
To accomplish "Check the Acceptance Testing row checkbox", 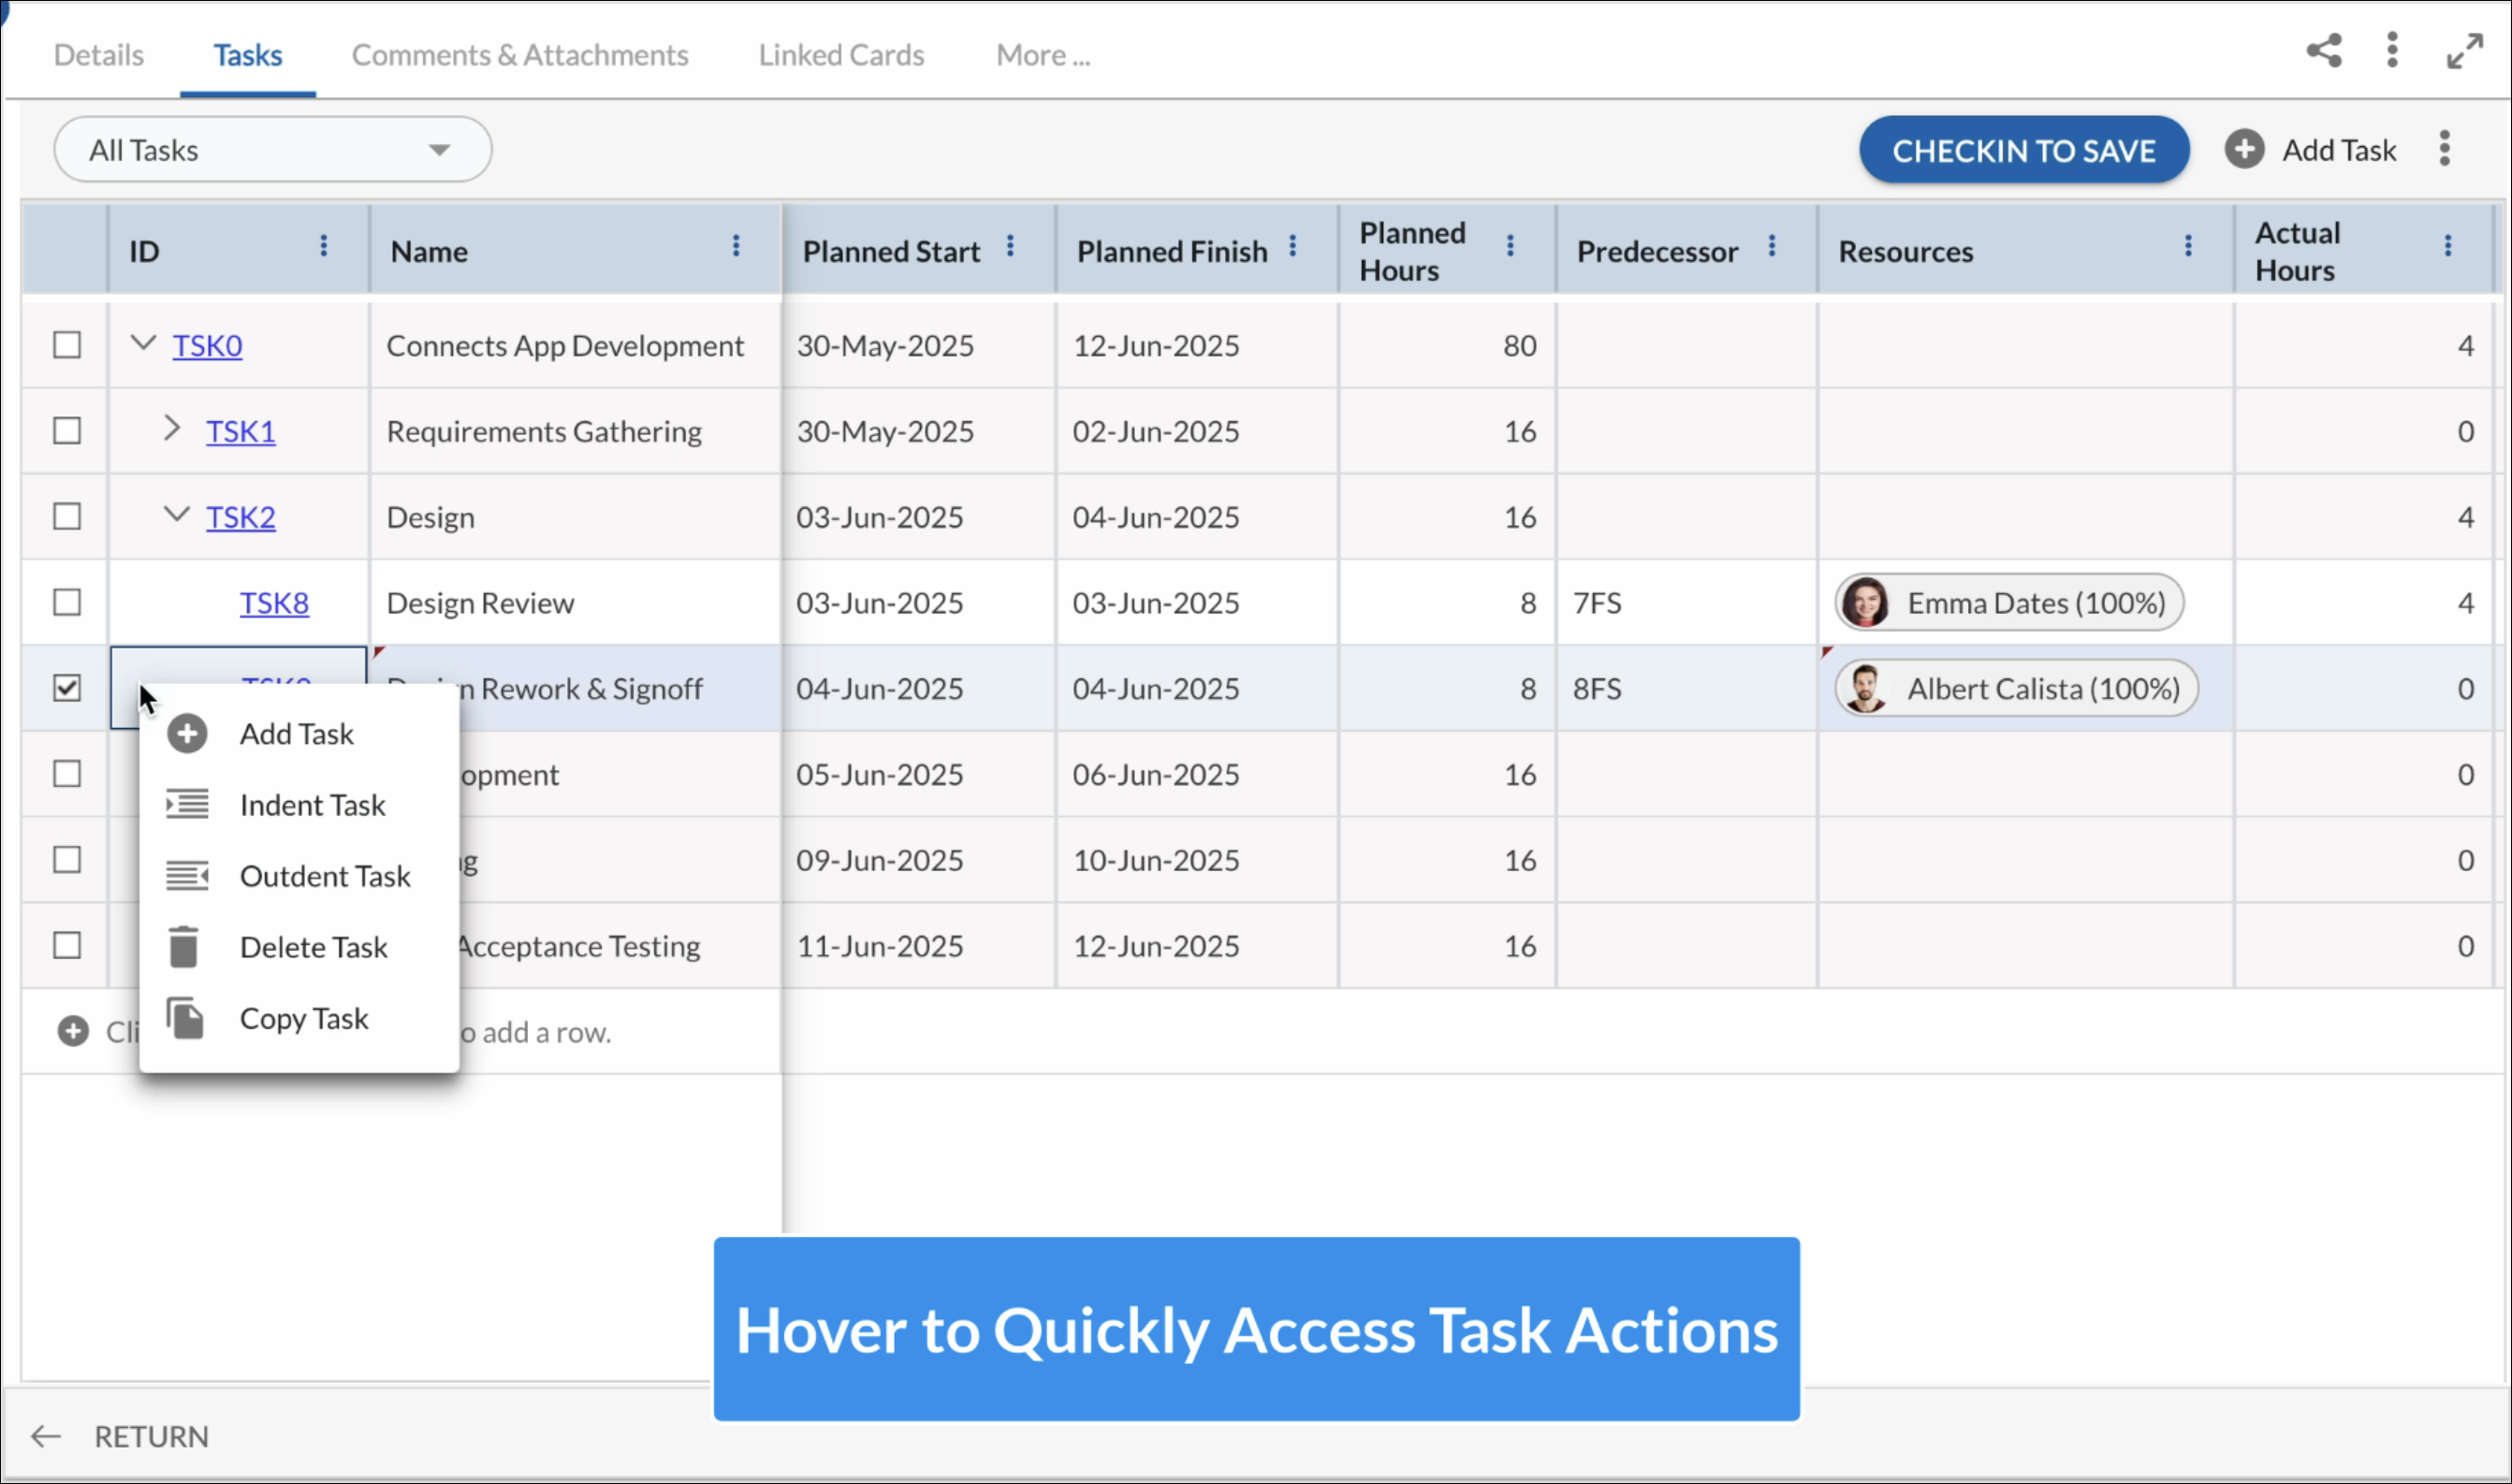I will click(67, 946).
